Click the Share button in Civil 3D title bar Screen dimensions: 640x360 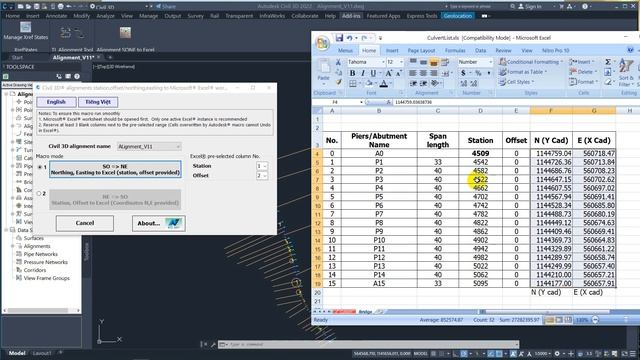click(x=166, y=6)
